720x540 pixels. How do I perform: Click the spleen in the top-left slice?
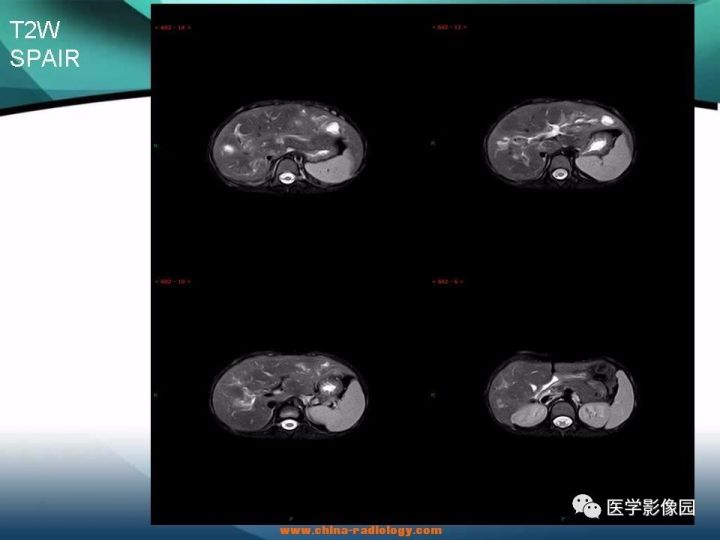coord(332,167)
